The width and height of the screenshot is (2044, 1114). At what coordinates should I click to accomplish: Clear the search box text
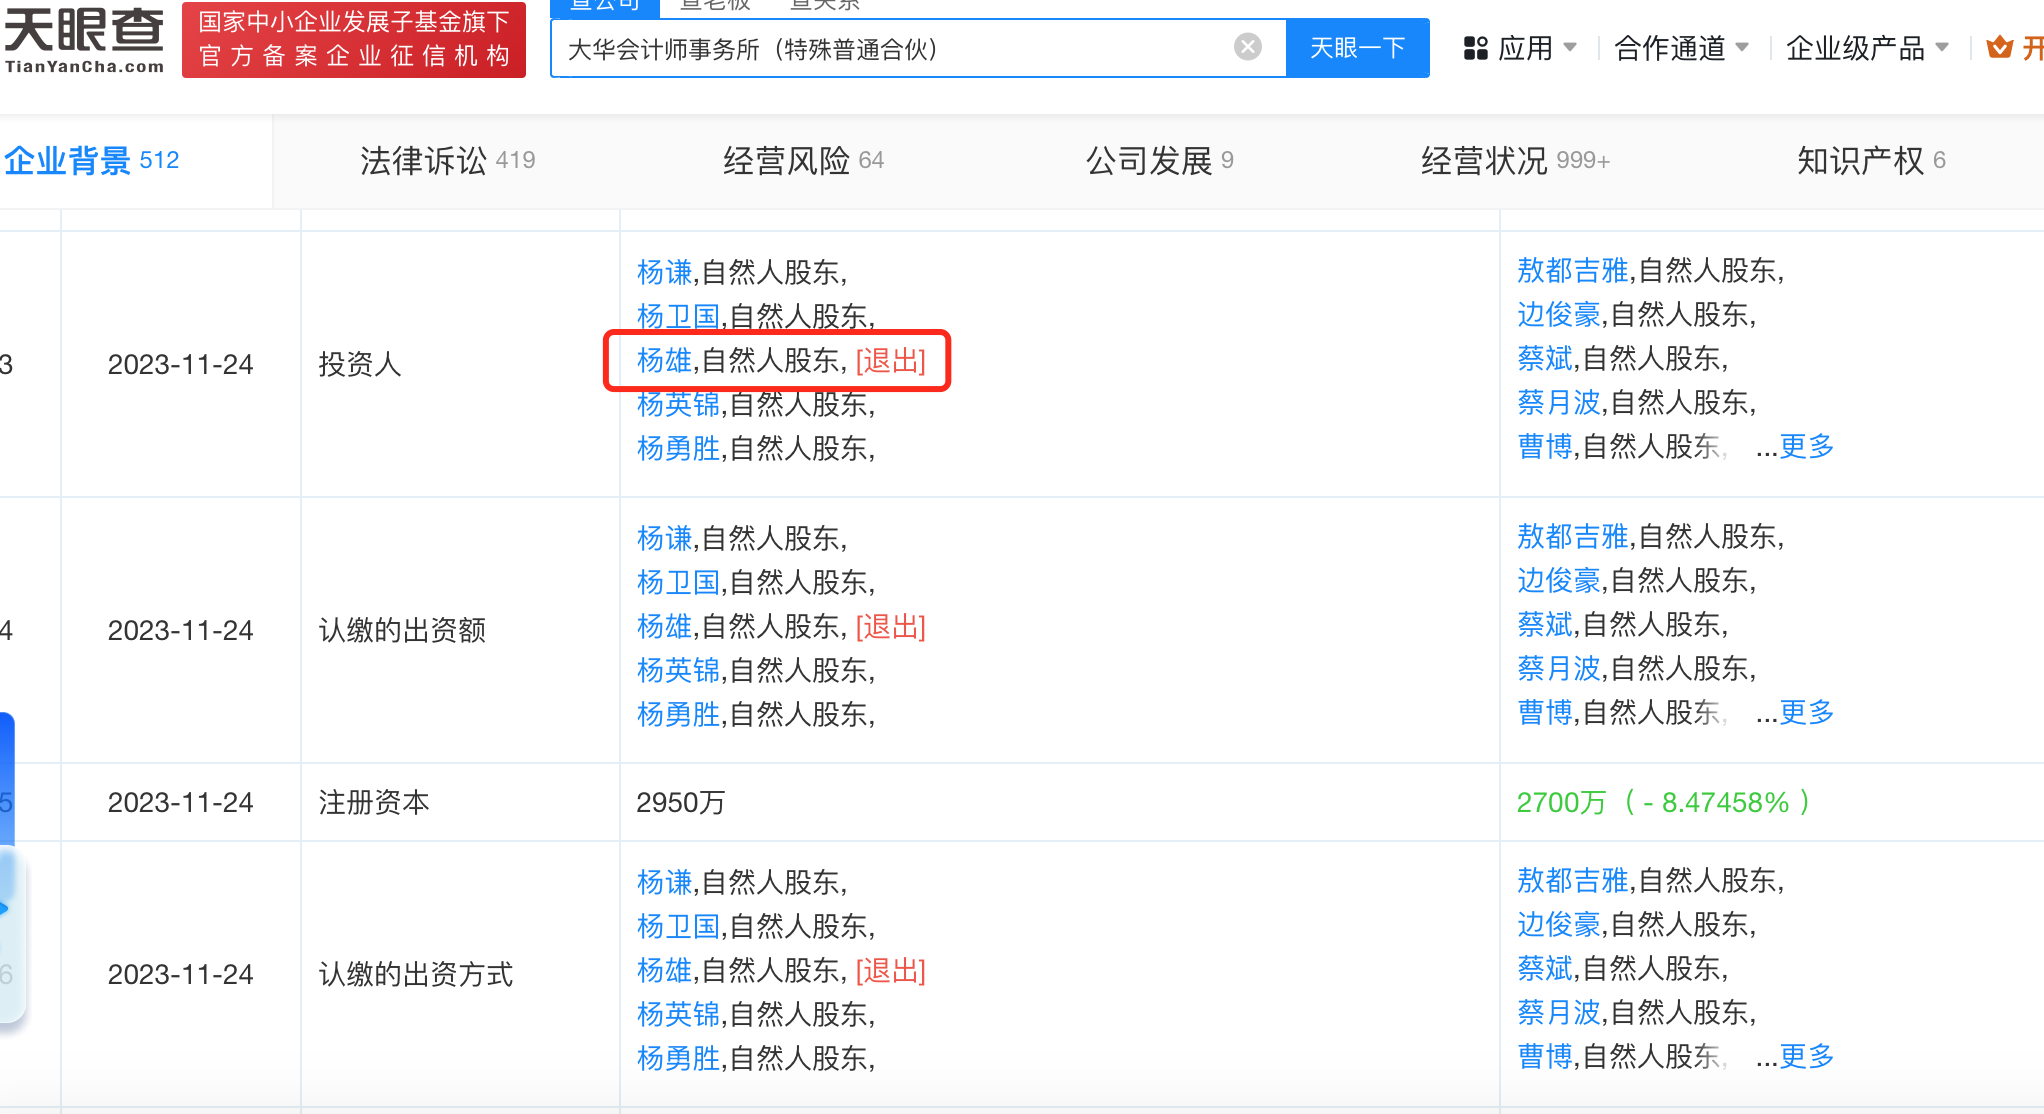pos(1247,47)
